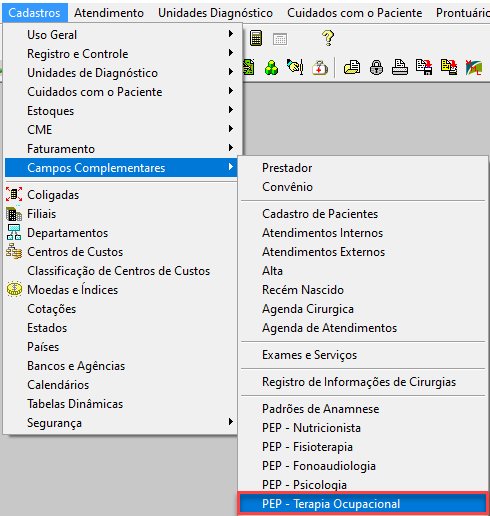The width and height of the screenshot is (490, 516).
Task: Click the XML toolbar icon
Action: 473,68
